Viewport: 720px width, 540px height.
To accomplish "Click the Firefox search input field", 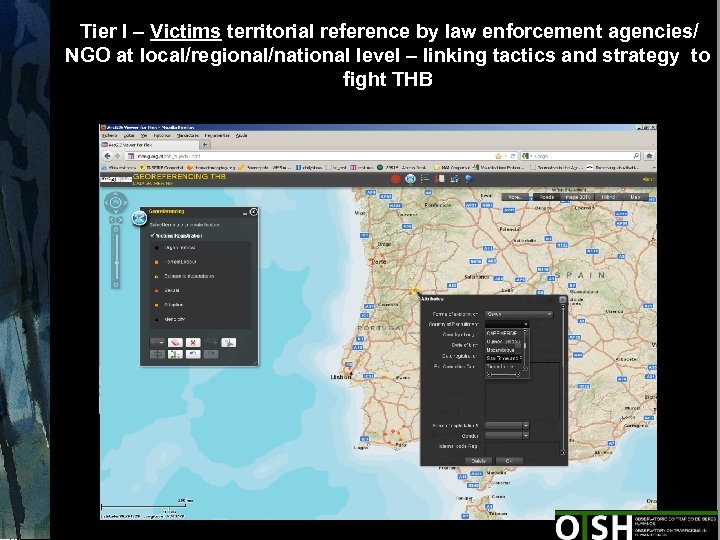I will point(581,156).
